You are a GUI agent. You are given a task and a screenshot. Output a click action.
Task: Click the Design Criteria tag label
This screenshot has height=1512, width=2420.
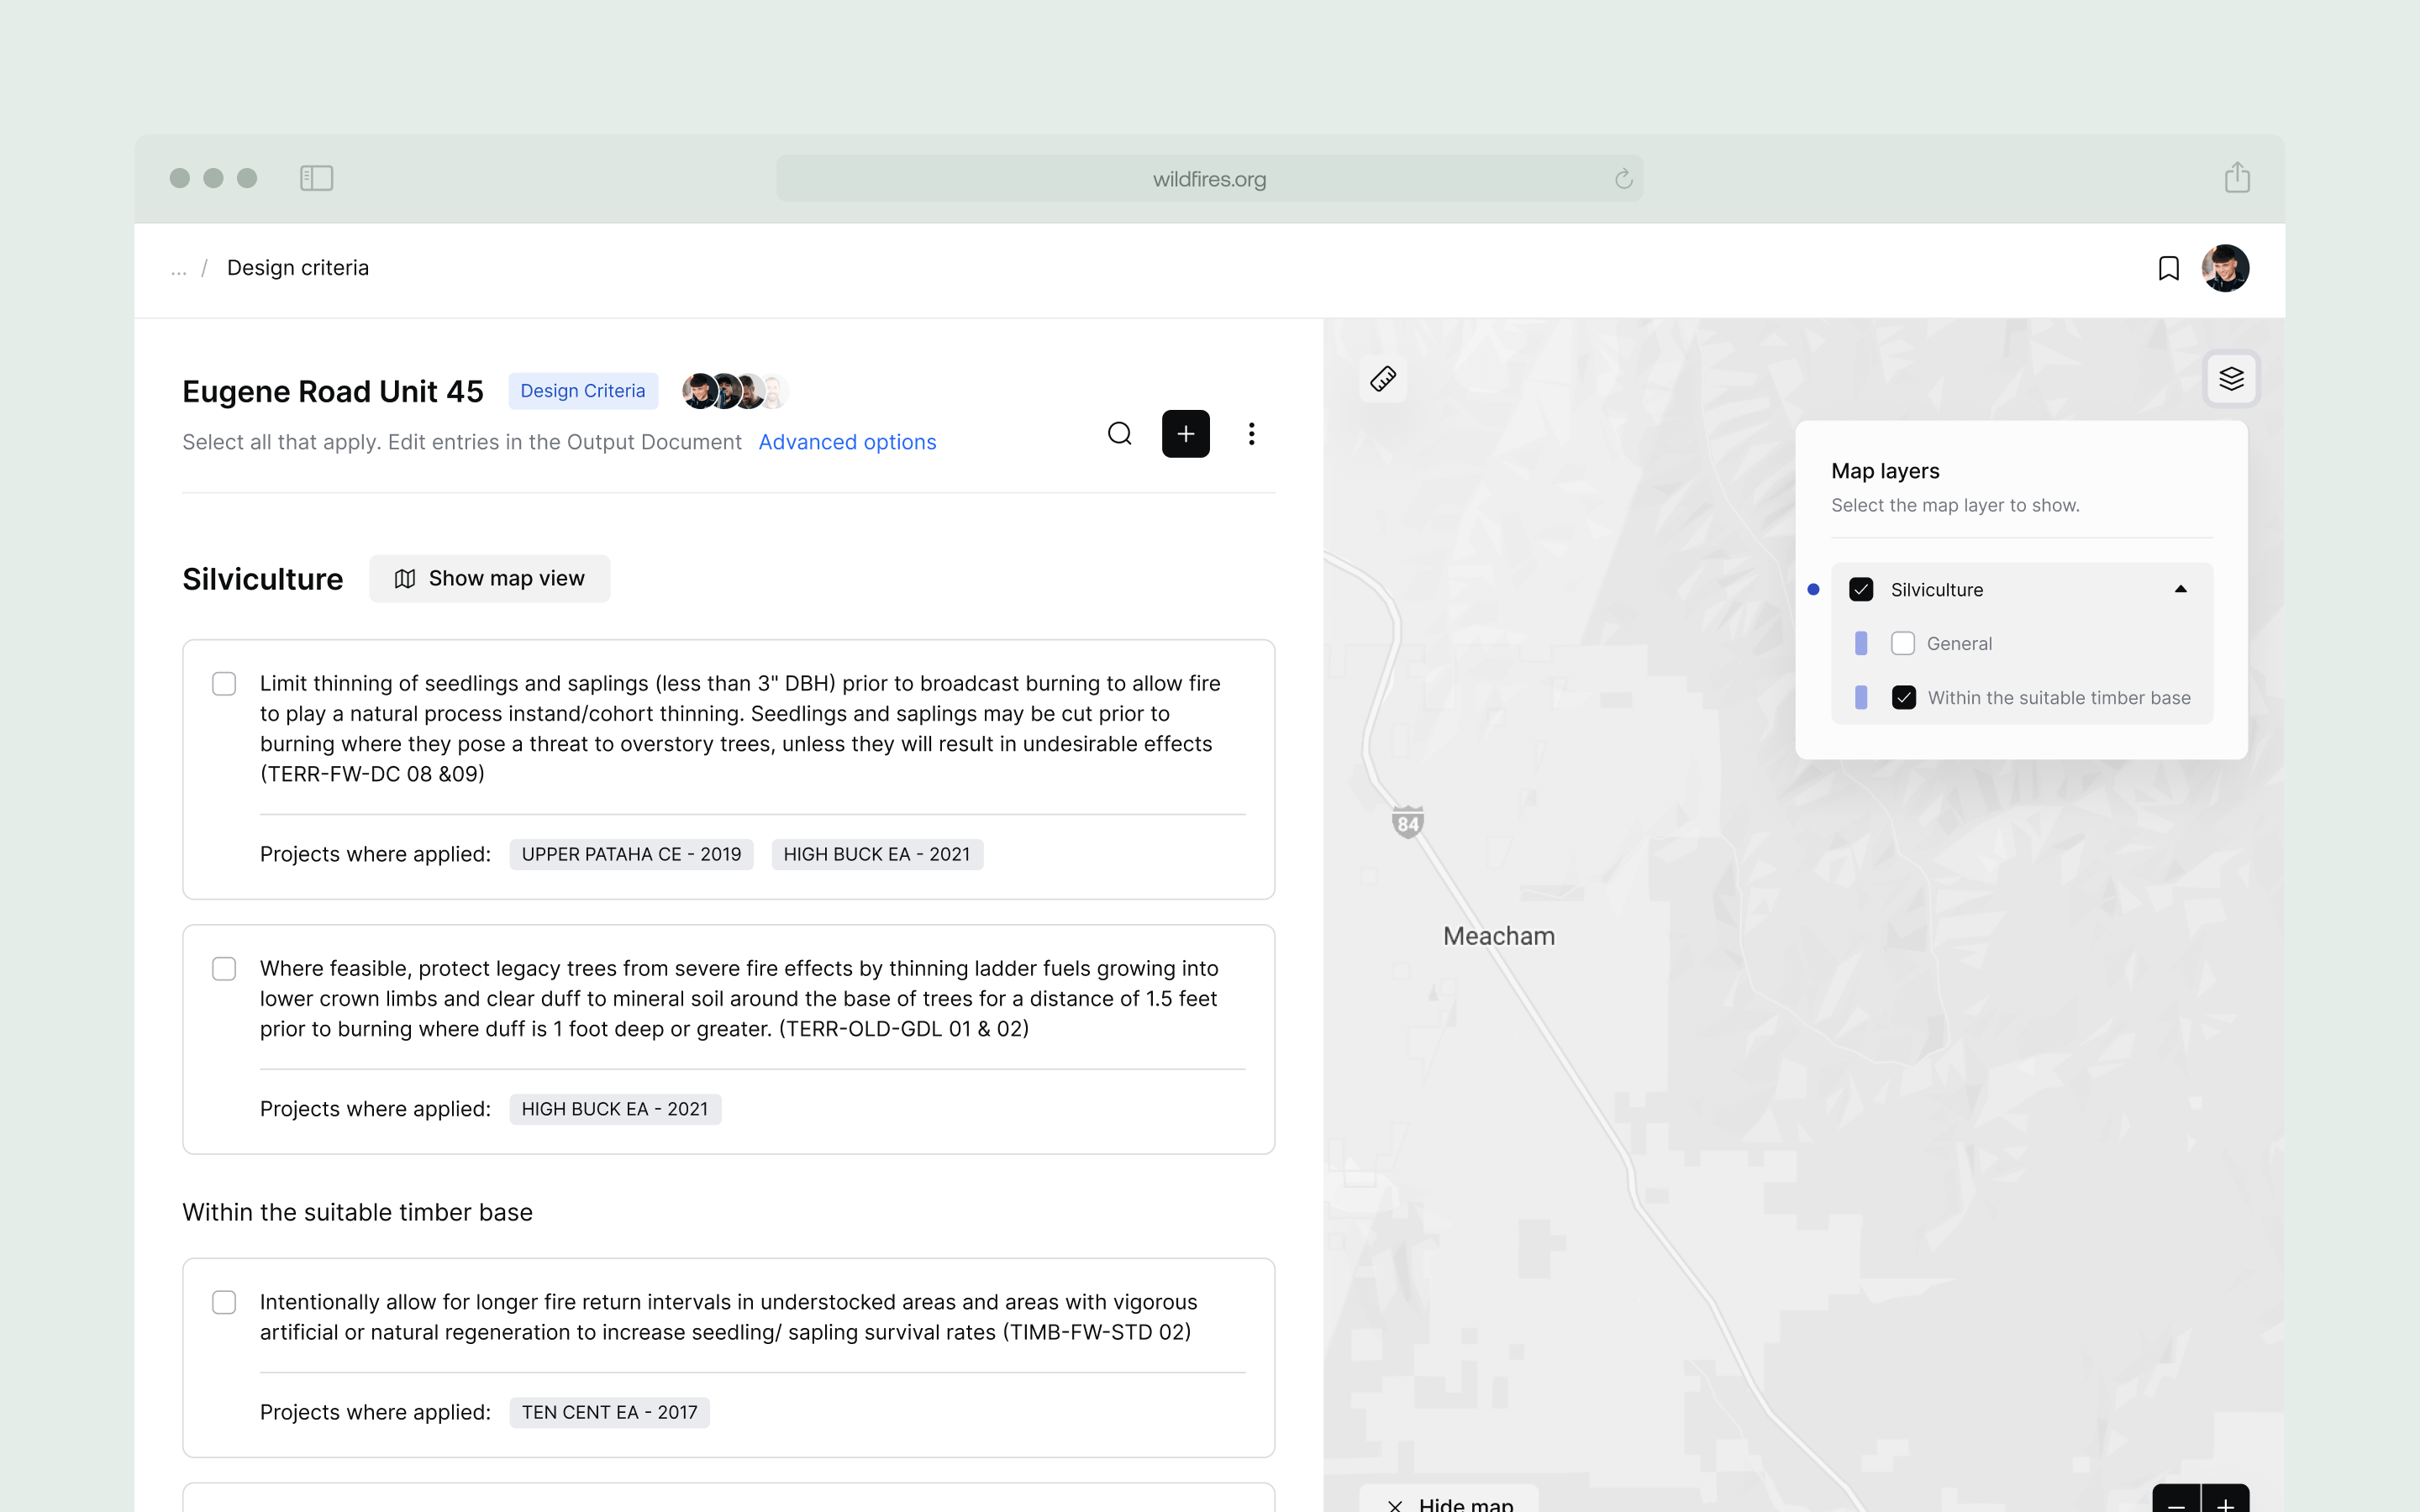click(582, 391)
